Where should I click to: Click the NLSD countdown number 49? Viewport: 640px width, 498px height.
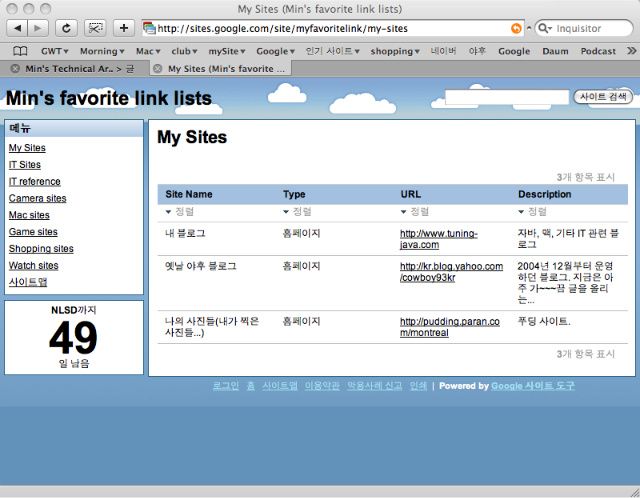click(x=73, y=337)
